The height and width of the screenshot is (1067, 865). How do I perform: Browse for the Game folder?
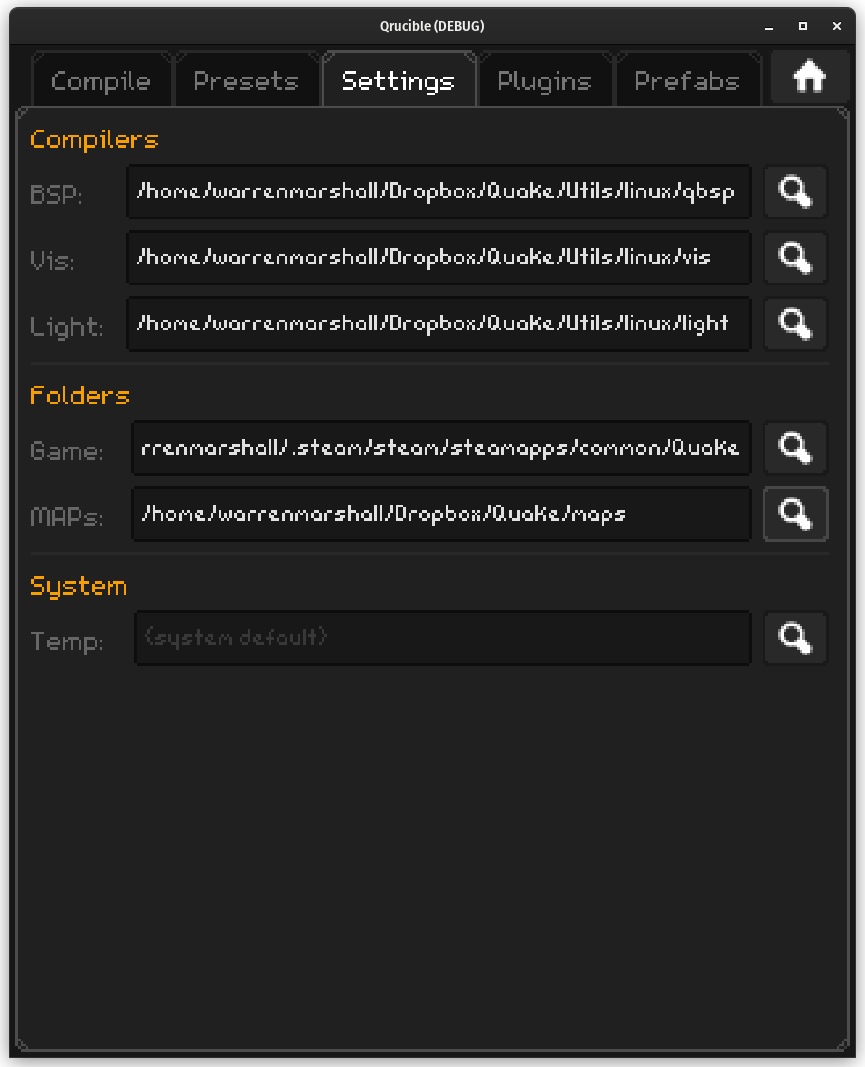(x=795, y=448)
